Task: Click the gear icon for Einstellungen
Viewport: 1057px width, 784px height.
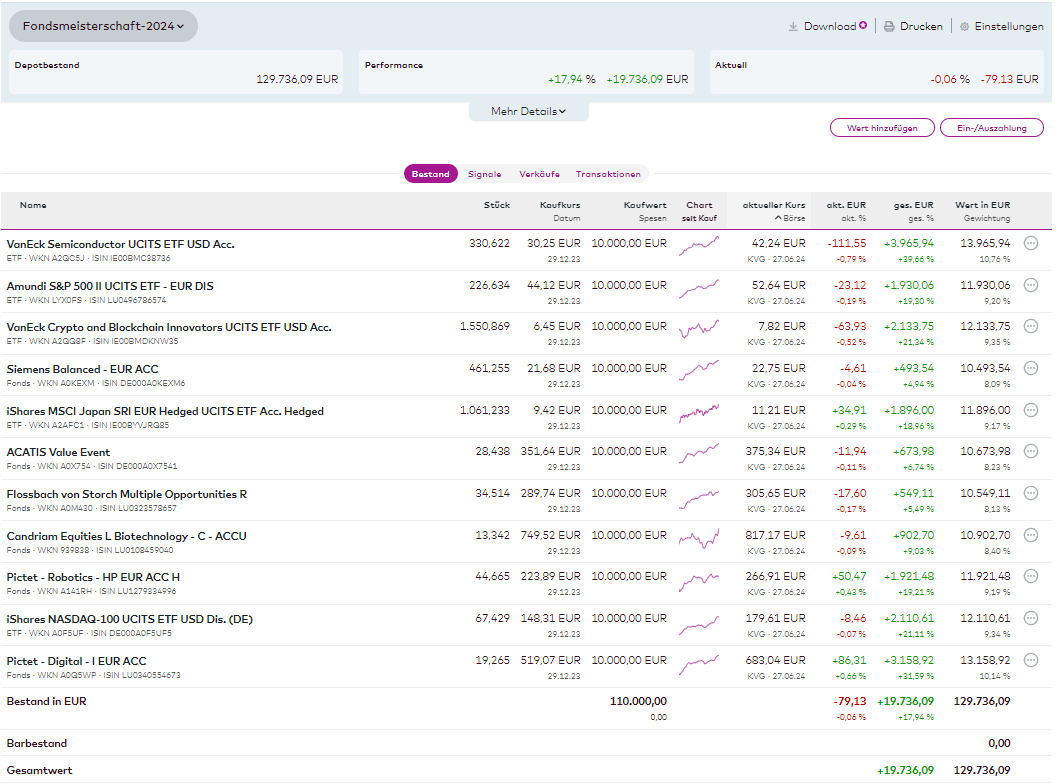Action: click(964, 27)
